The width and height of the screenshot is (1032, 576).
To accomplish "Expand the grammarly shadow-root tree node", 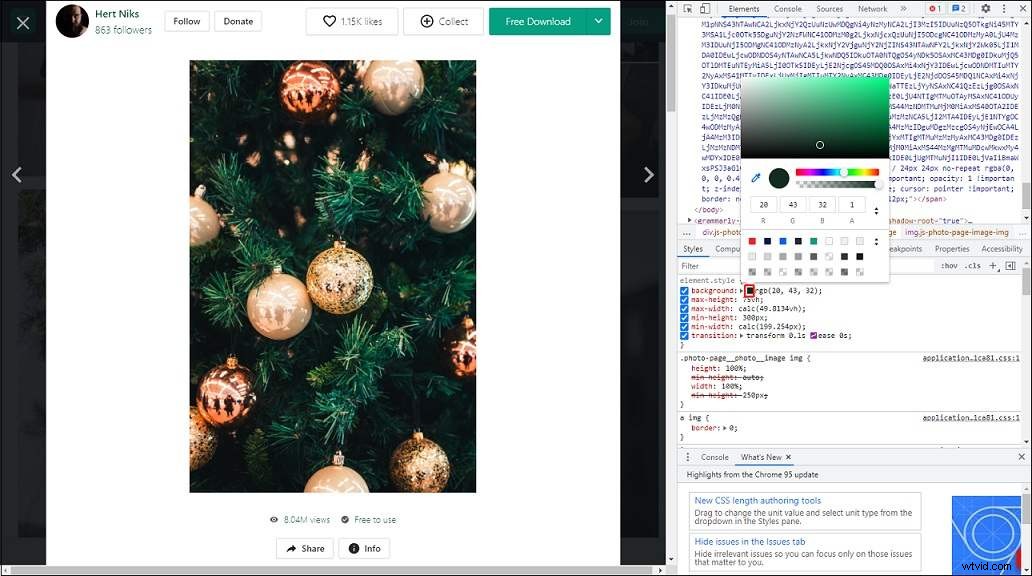I will (x=687, y=219).
